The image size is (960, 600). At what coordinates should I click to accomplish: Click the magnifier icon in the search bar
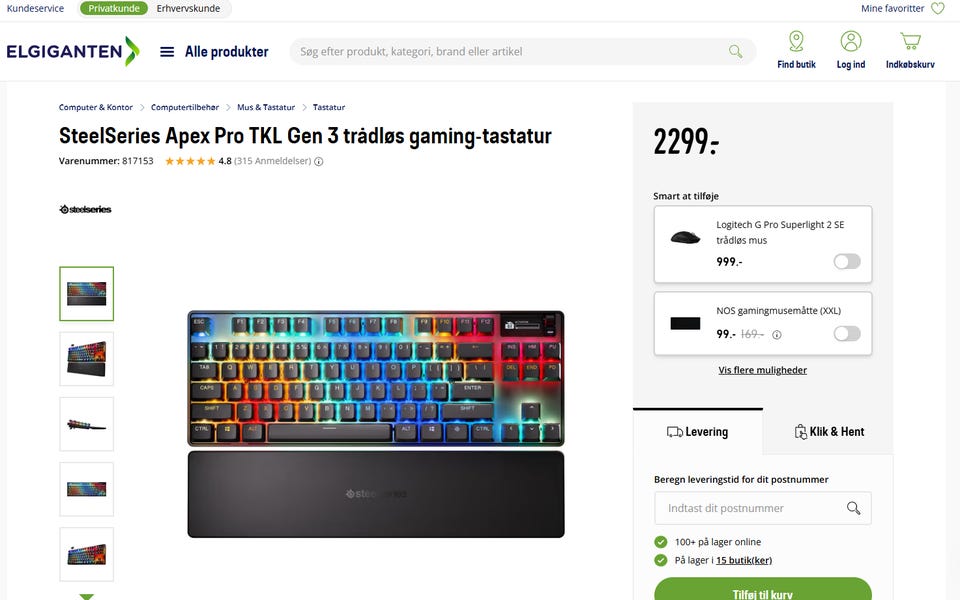pos(735,51)
